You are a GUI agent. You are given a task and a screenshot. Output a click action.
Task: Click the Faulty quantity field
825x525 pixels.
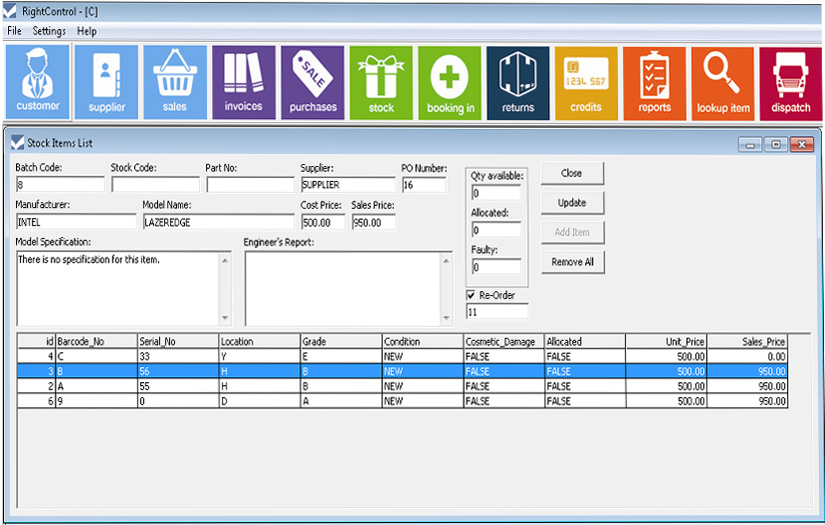coord(496,267)
